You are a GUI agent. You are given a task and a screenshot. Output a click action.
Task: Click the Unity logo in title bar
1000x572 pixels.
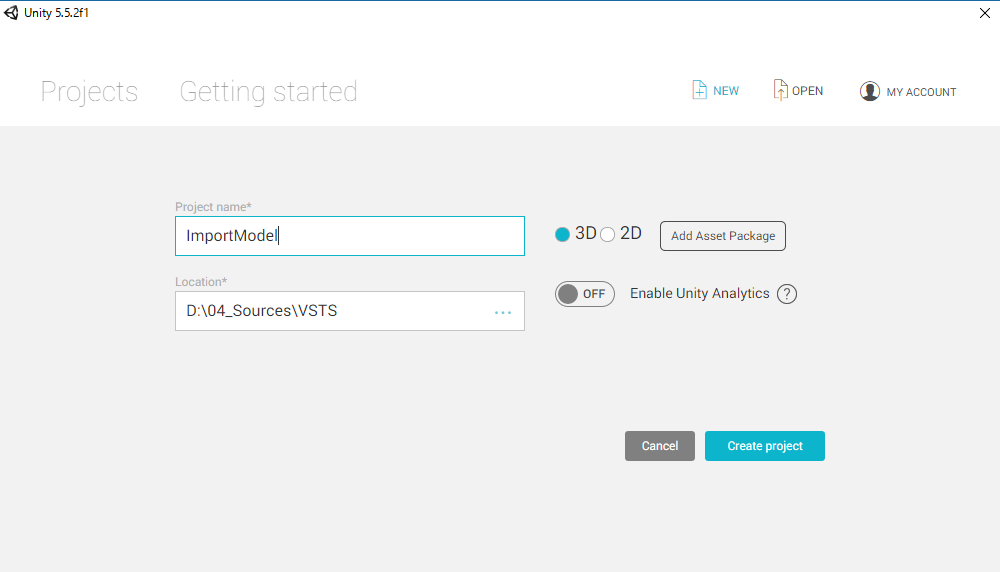pos(11,13)
